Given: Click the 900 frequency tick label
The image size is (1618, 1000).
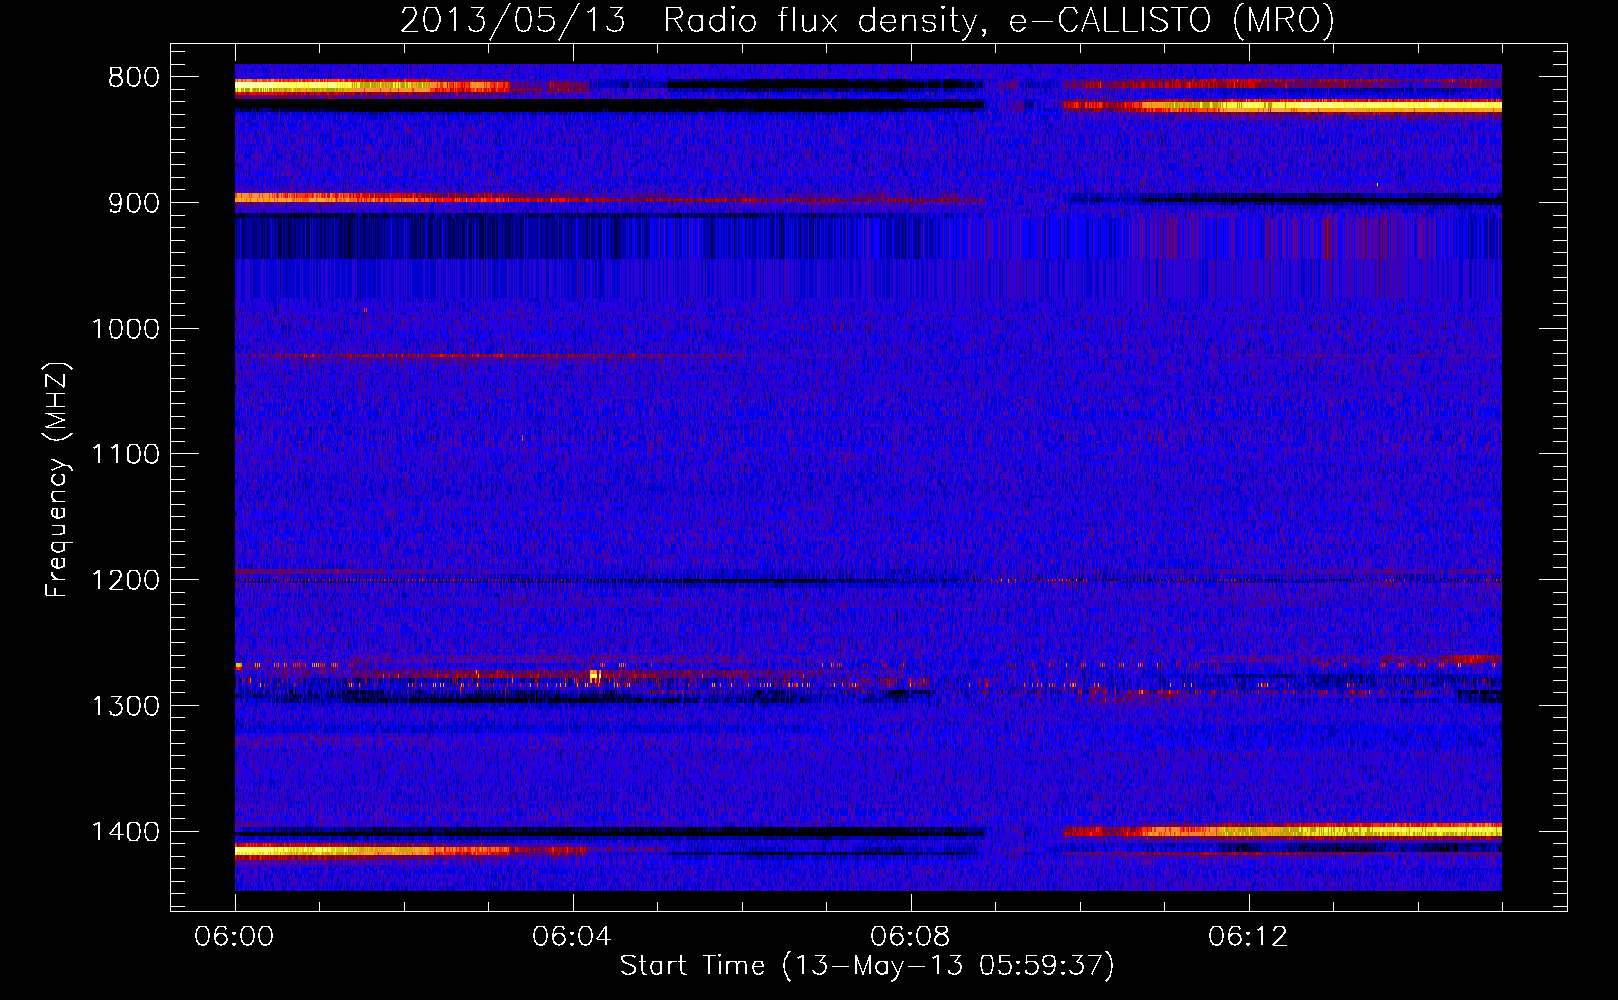Looking at the screenshot, I should coord(133,204).
